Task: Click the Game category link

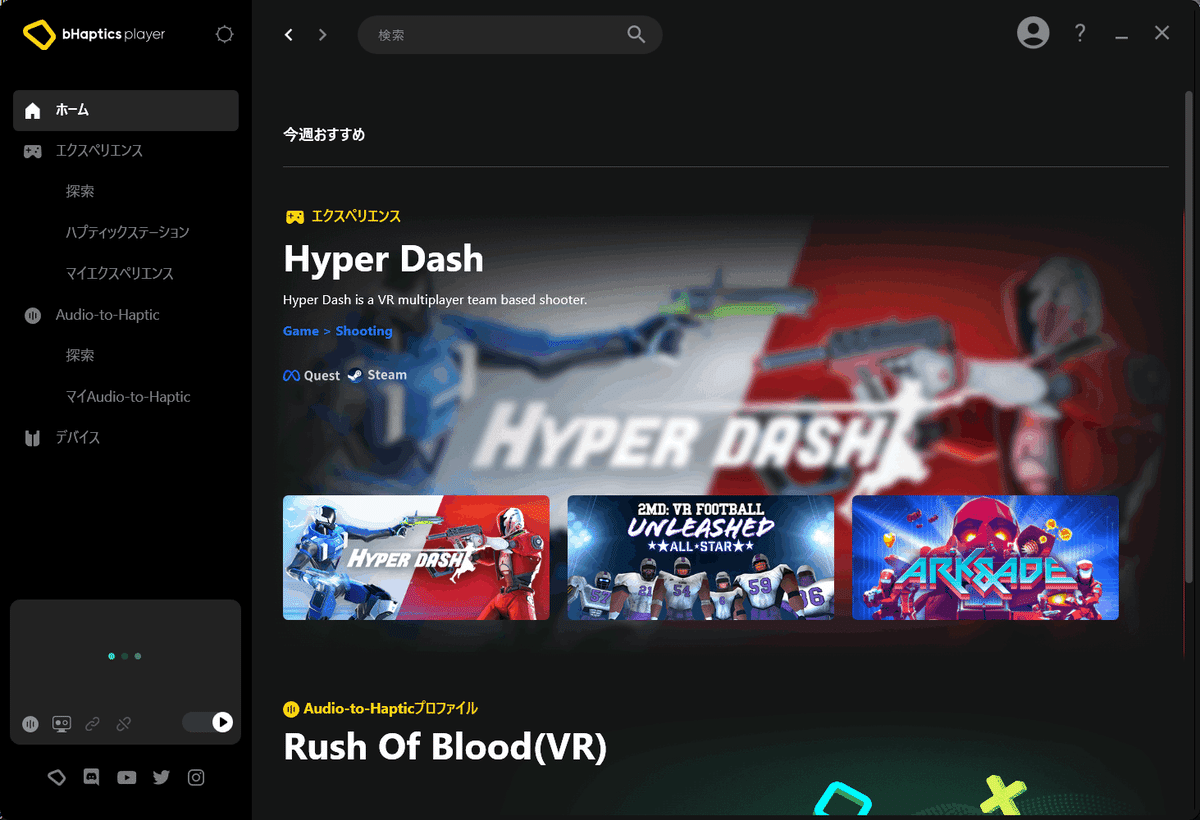Action: coord(301,331)
